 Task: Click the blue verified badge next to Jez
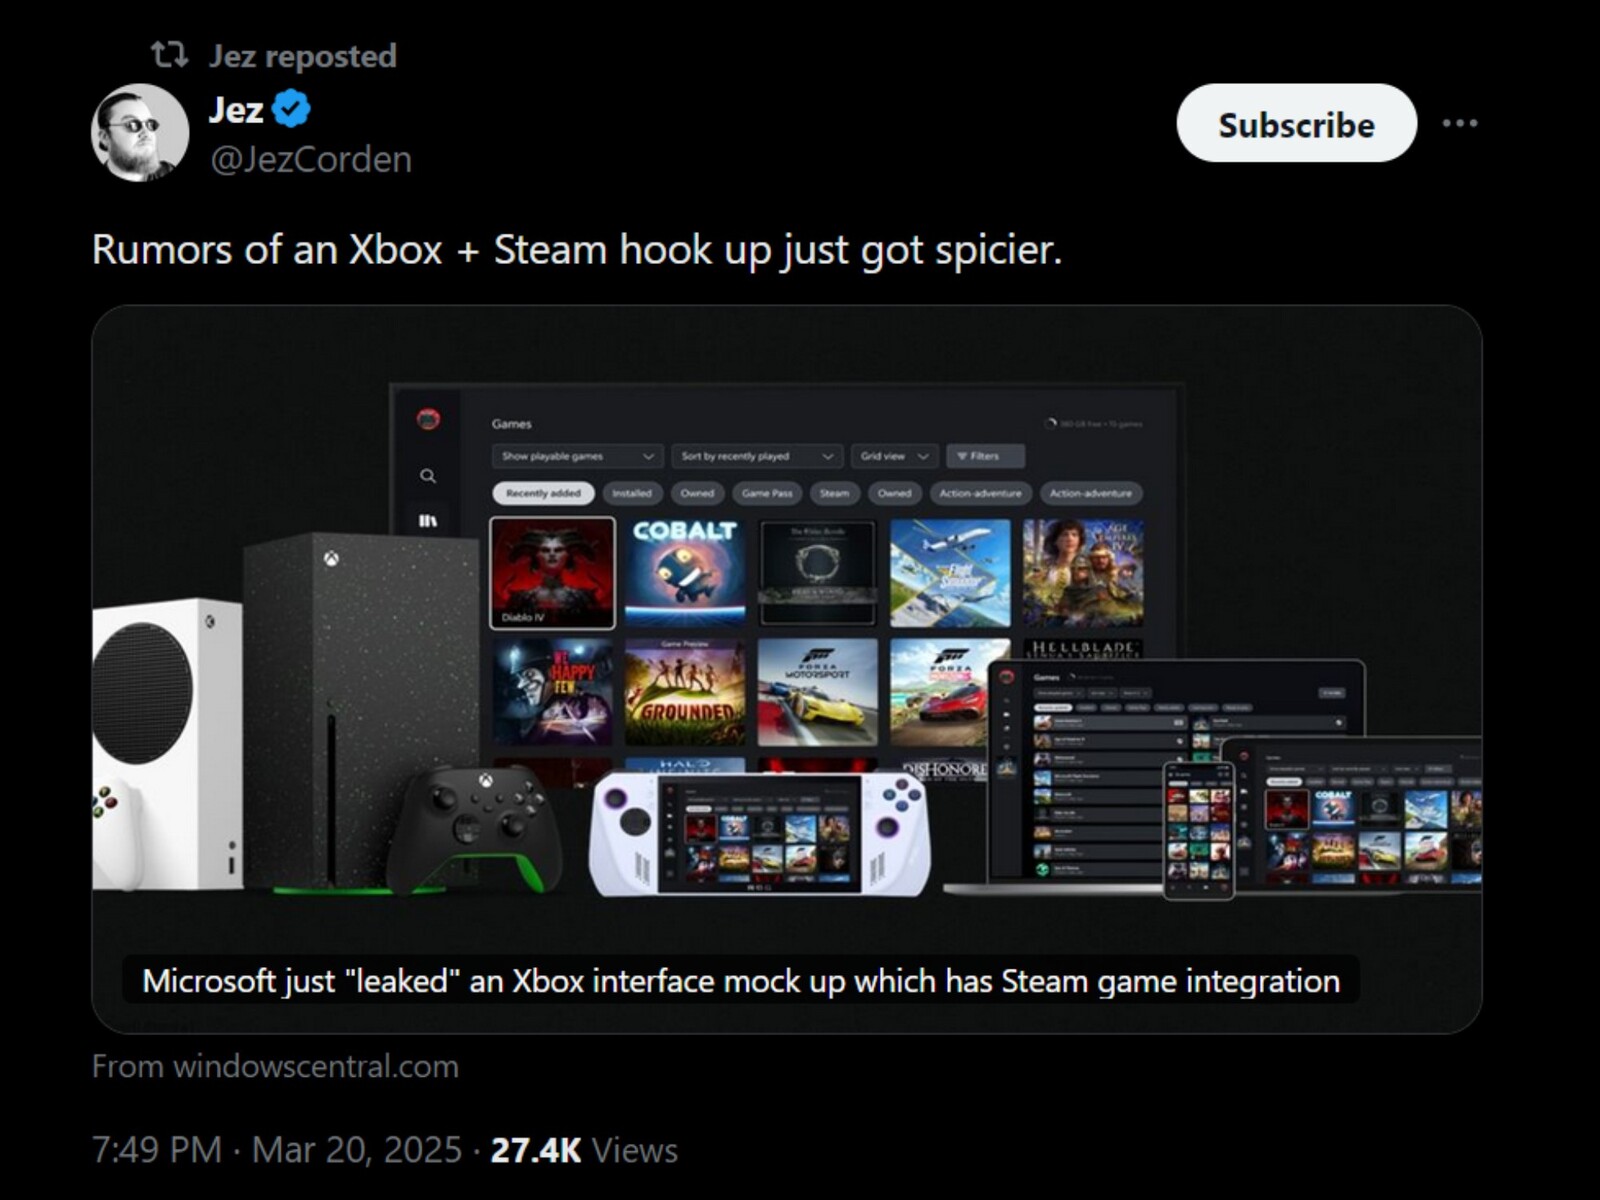pyautogui.click(x=291, y=109)
